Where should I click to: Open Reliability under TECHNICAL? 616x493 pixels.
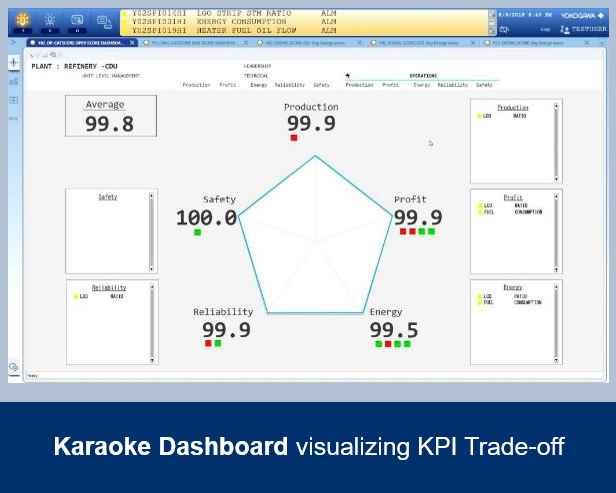click(x=290, y=85)
